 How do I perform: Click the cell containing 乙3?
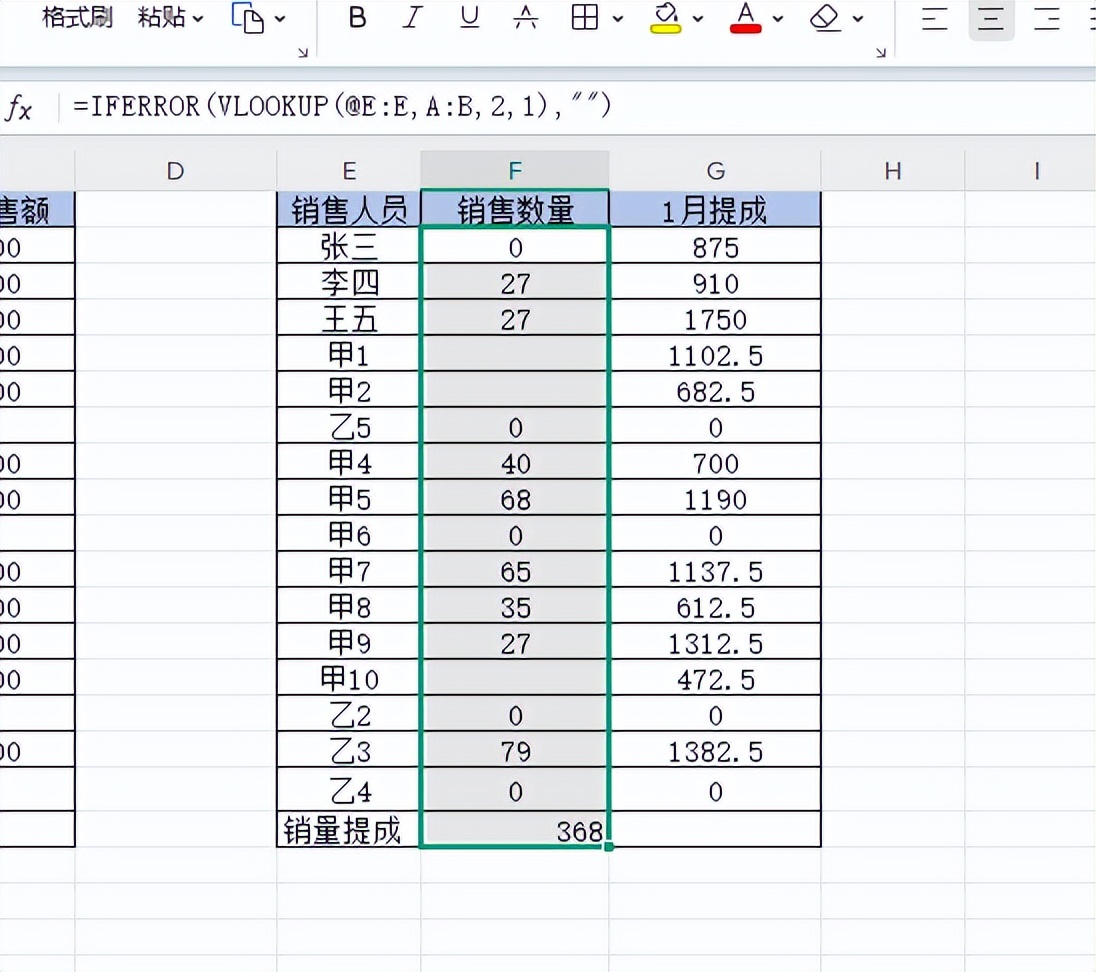(x=349, y=750)
